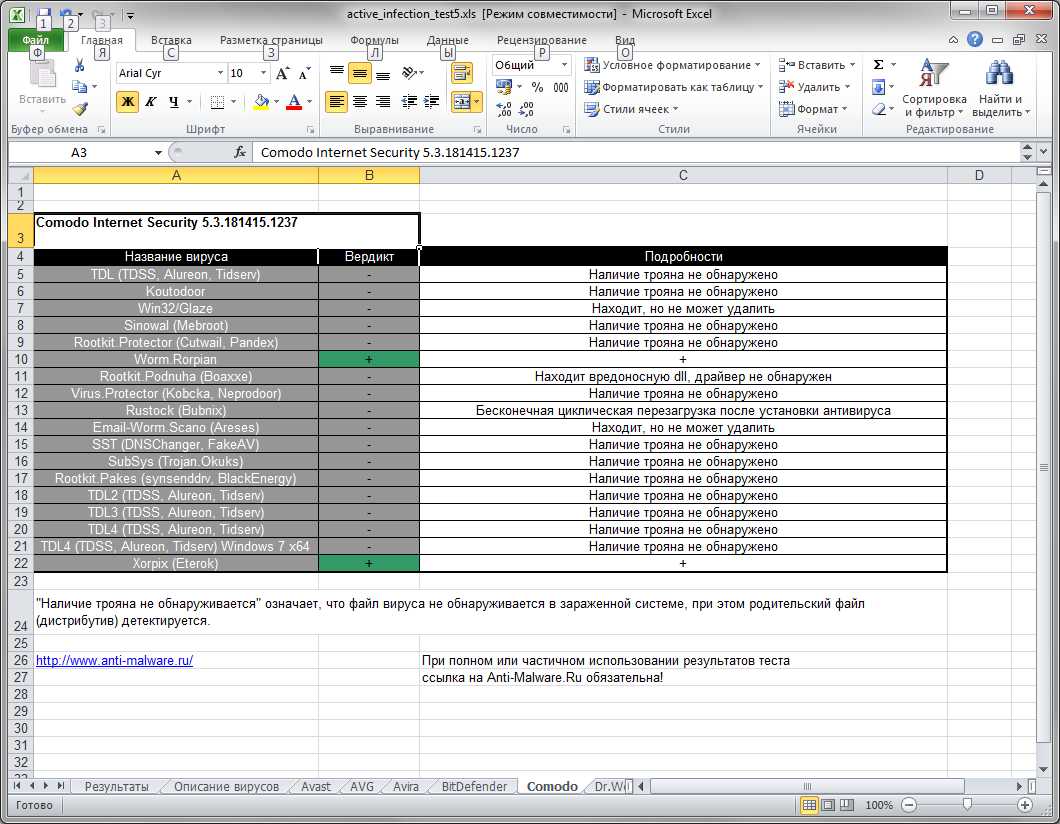Click the accounting currency format icon
The image size is (1060, 824).
pyautogui.click(x=504, y=87)
